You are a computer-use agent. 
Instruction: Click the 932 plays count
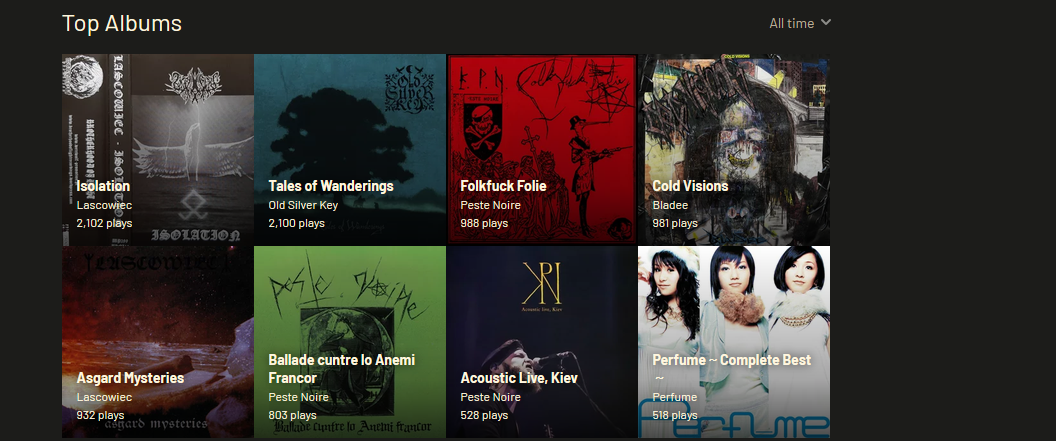(x=100, y=415)
